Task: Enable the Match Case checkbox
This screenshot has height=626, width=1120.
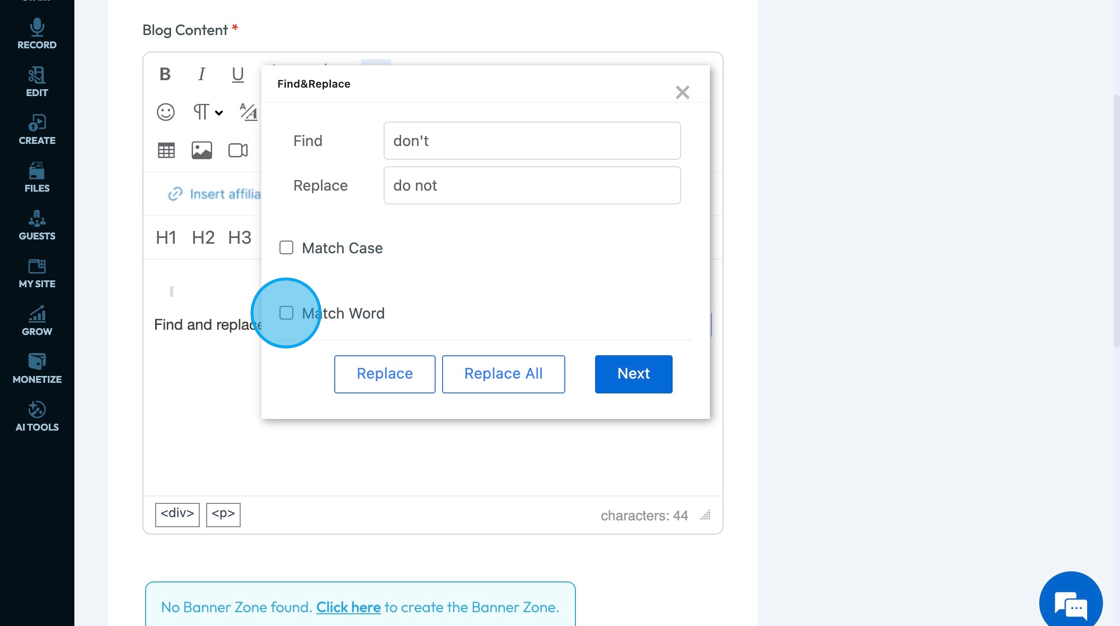Action: click(x=286, y=248)
